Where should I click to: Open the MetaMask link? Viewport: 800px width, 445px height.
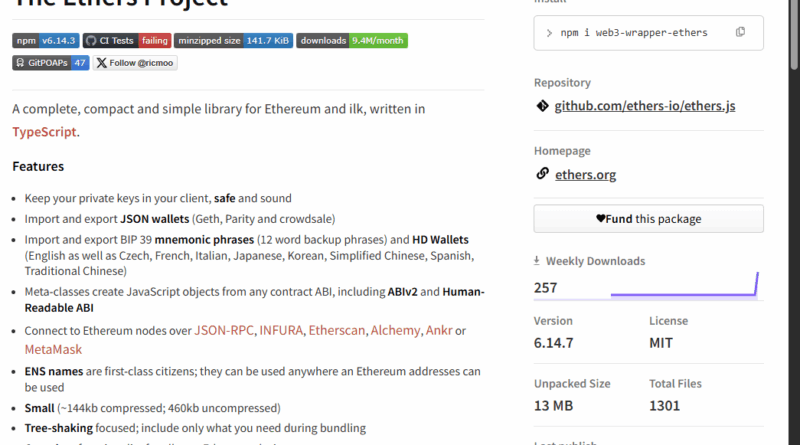(53, 350)
